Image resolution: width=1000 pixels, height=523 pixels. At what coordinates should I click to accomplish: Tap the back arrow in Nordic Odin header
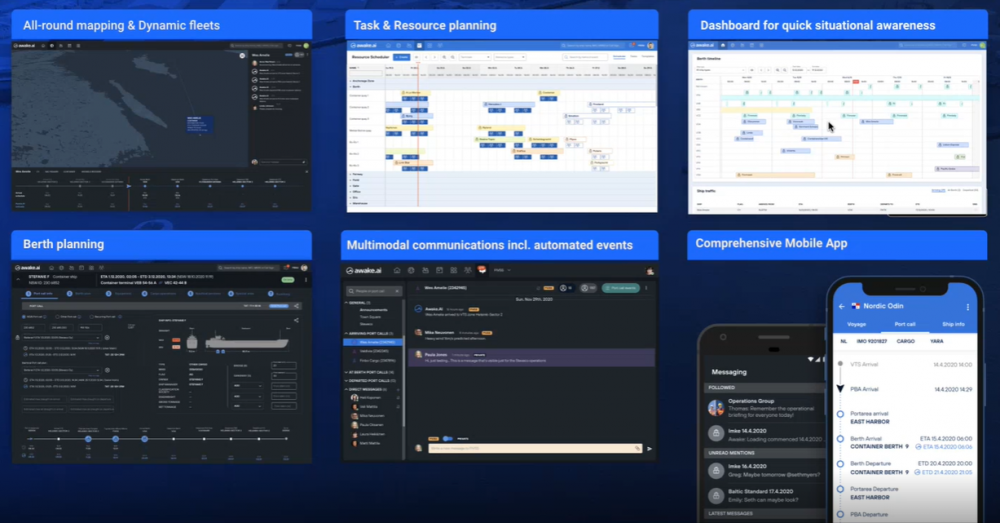pos(842,305)
